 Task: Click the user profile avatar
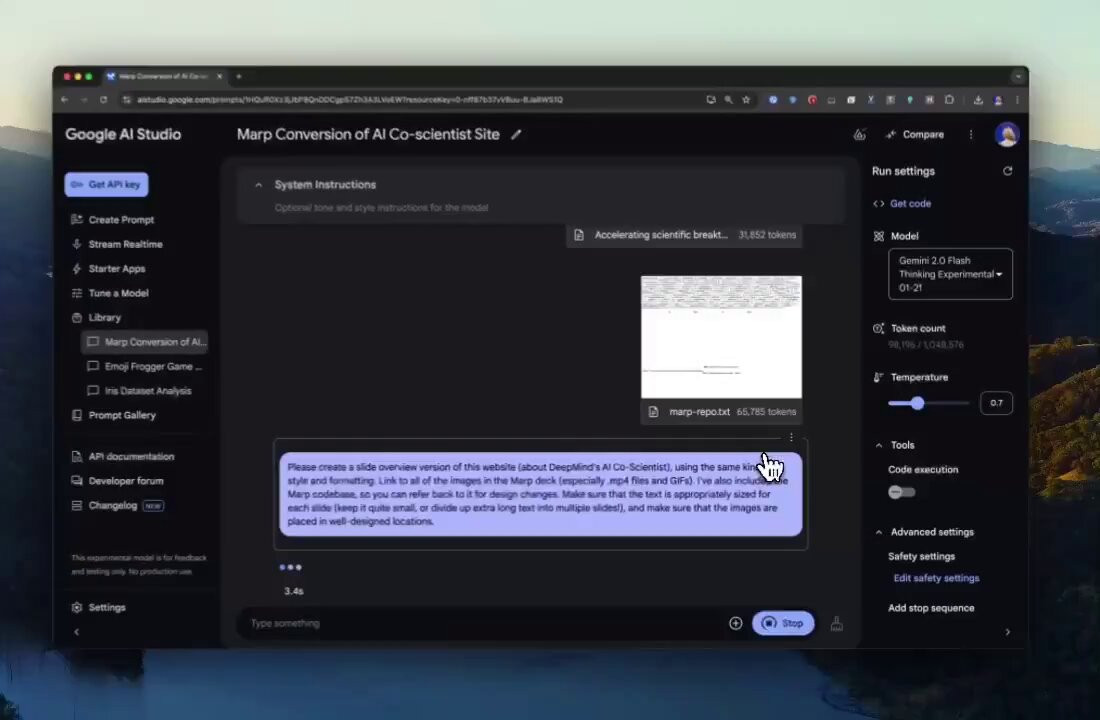[1007, 135]
